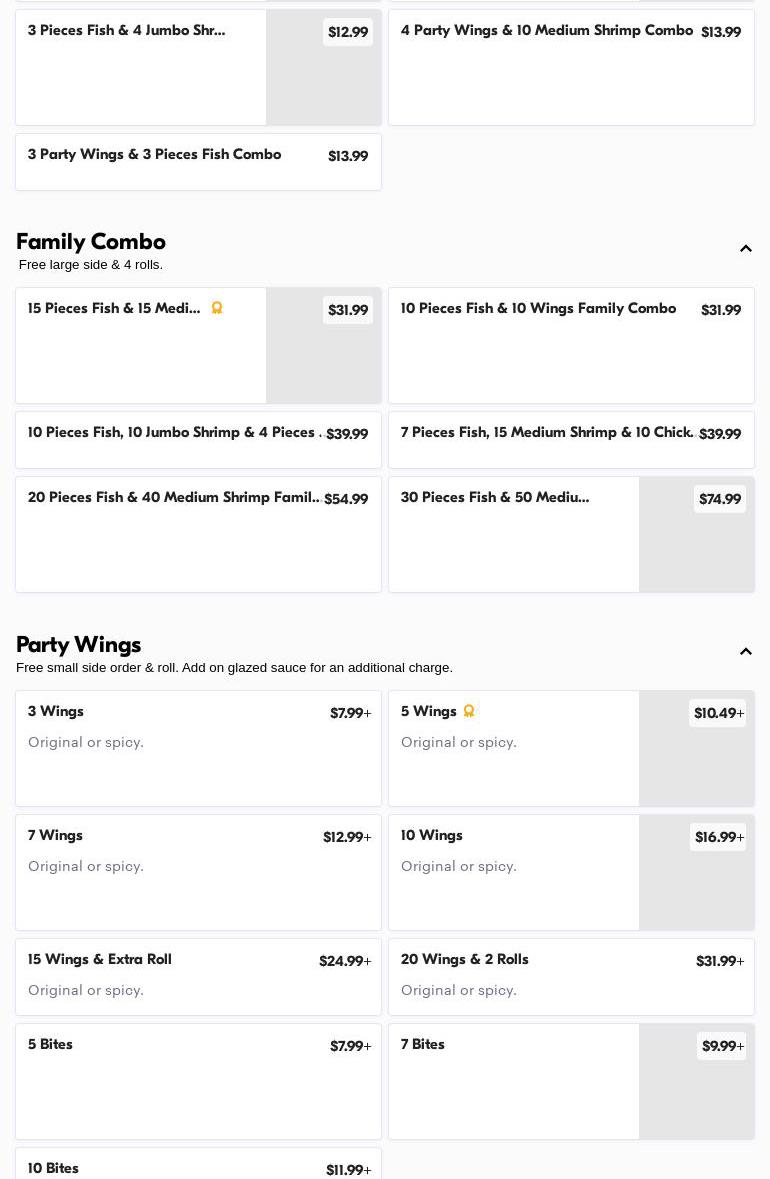
Task: Click the 10 Wings image thumbnail
Action: [x=696, y=884]
